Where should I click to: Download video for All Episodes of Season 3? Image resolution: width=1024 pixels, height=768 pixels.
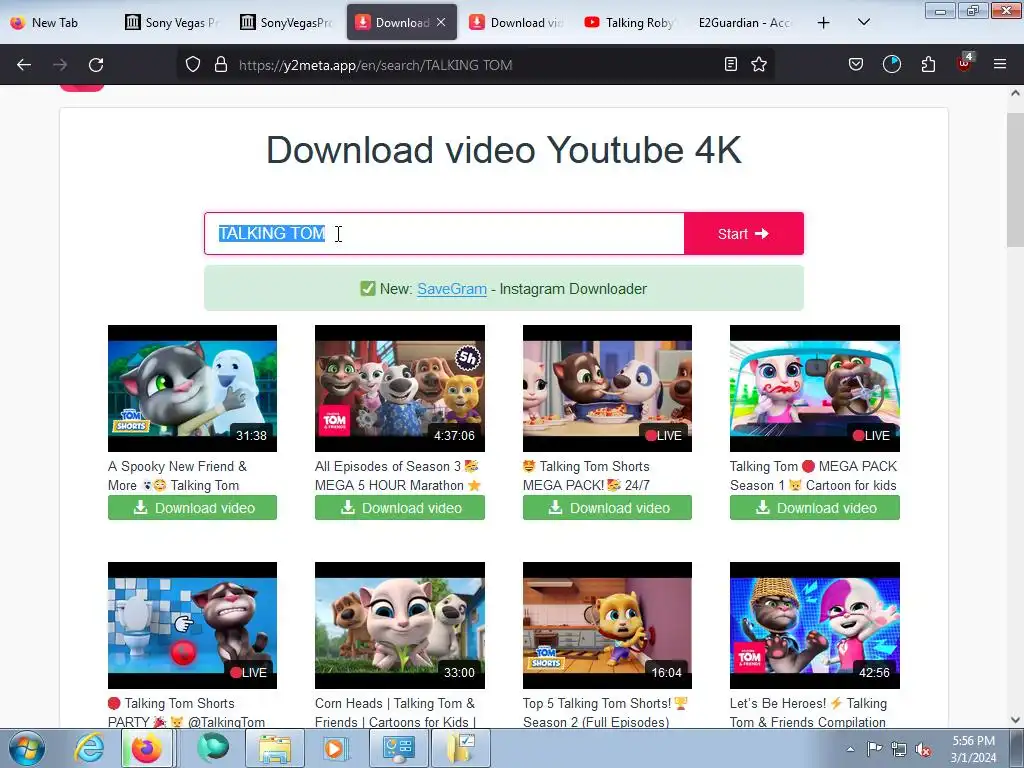[400, 507]
